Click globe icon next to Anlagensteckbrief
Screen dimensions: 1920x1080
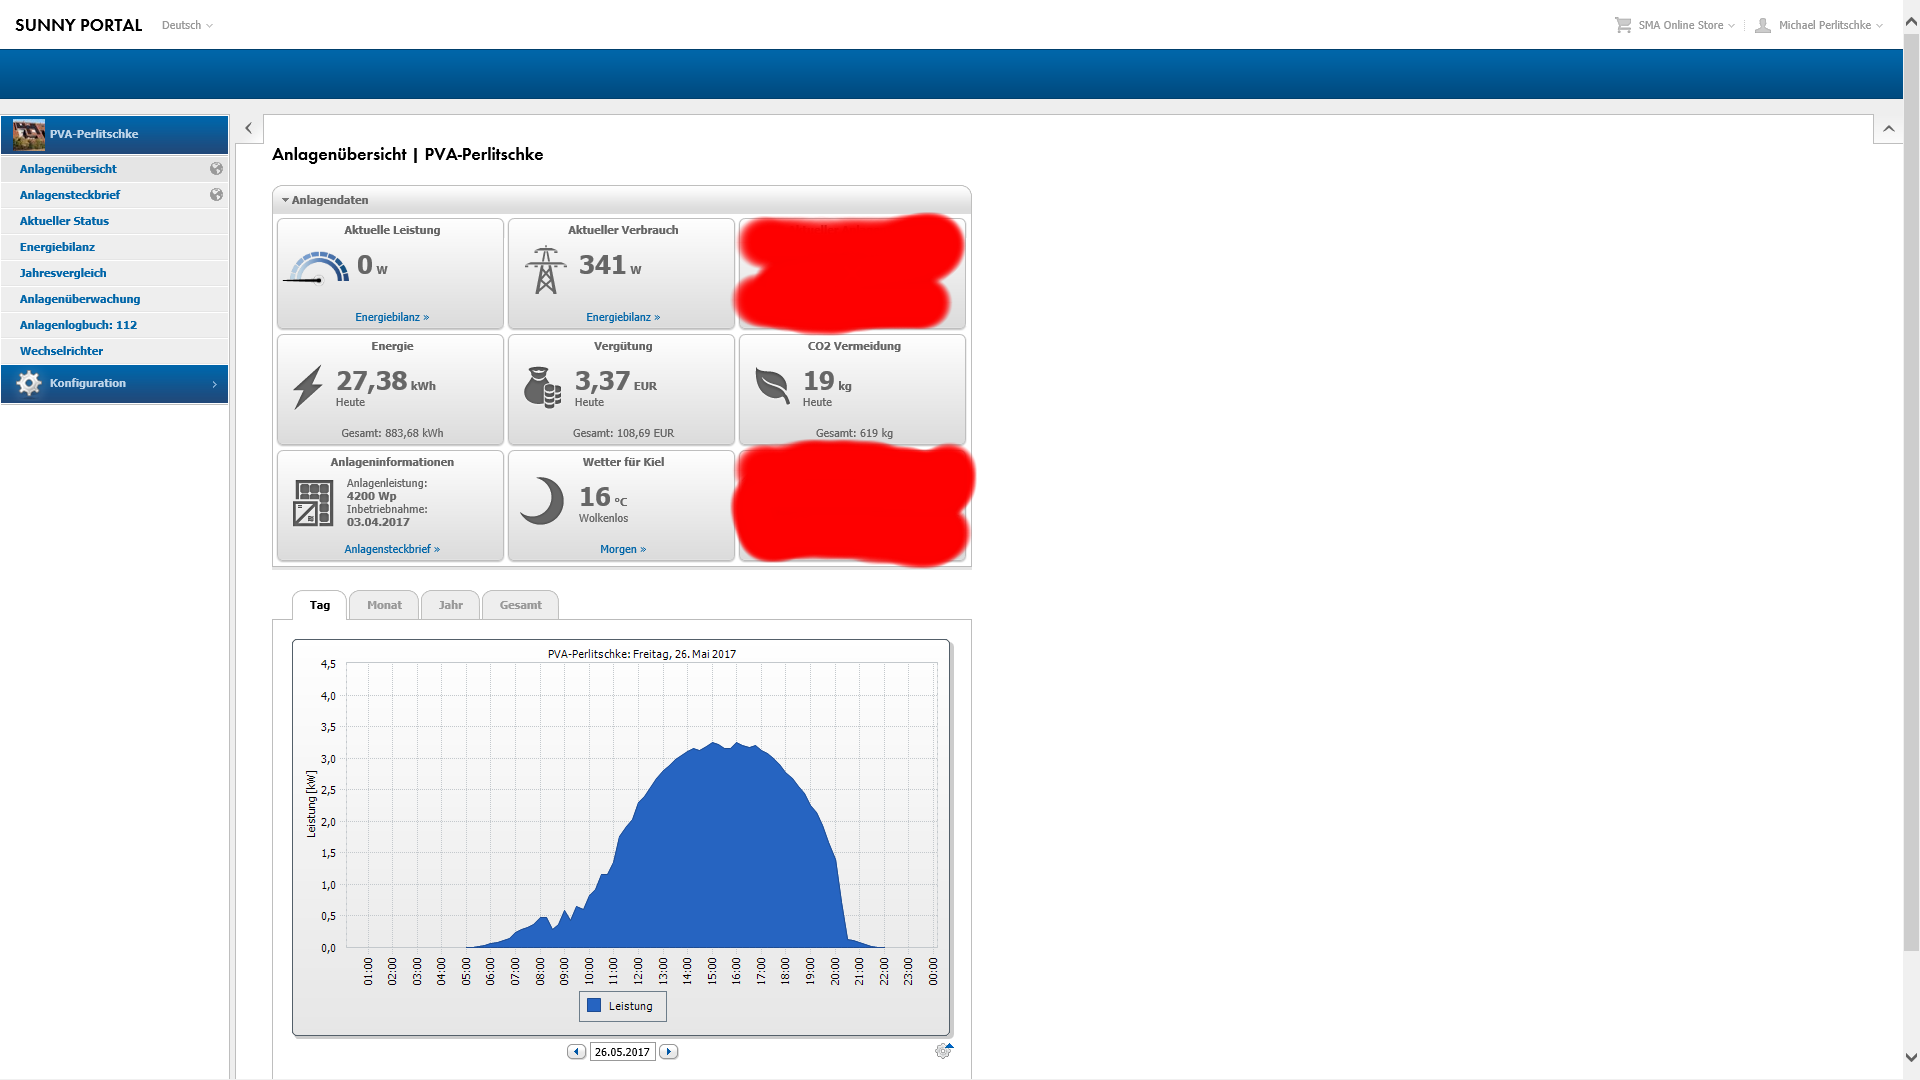pyautogui.click(x=216, y=195)
